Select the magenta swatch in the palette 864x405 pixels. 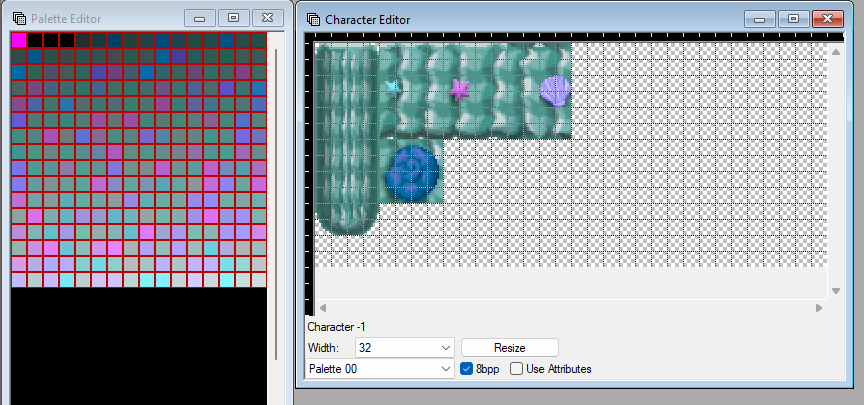[x=19, y=40]
